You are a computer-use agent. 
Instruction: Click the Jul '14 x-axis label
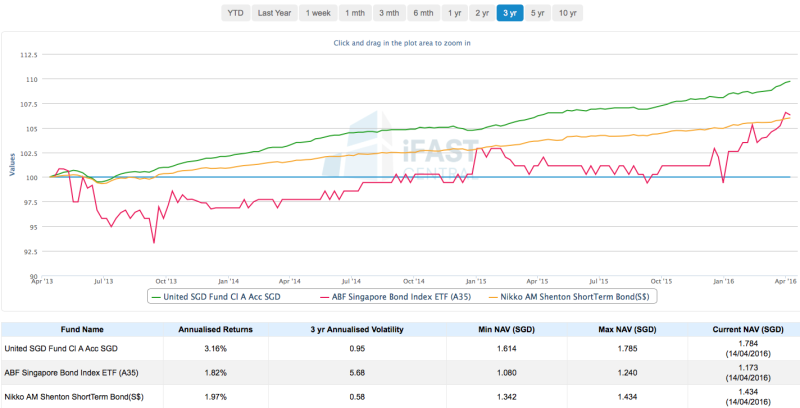point(352,280)
